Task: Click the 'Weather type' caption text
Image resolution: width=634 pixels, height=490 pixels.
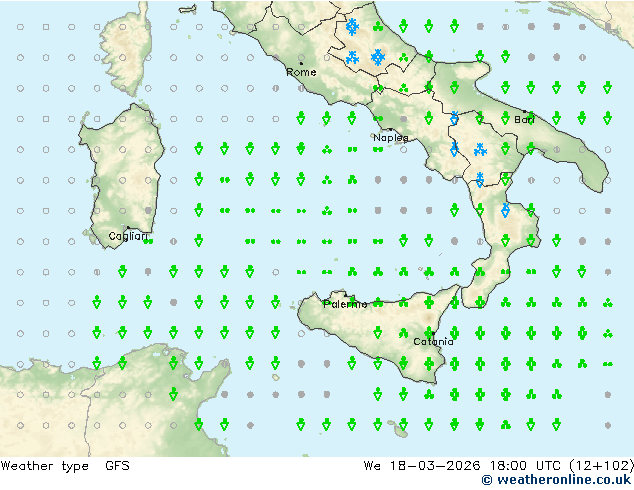Action: (44, 466)
